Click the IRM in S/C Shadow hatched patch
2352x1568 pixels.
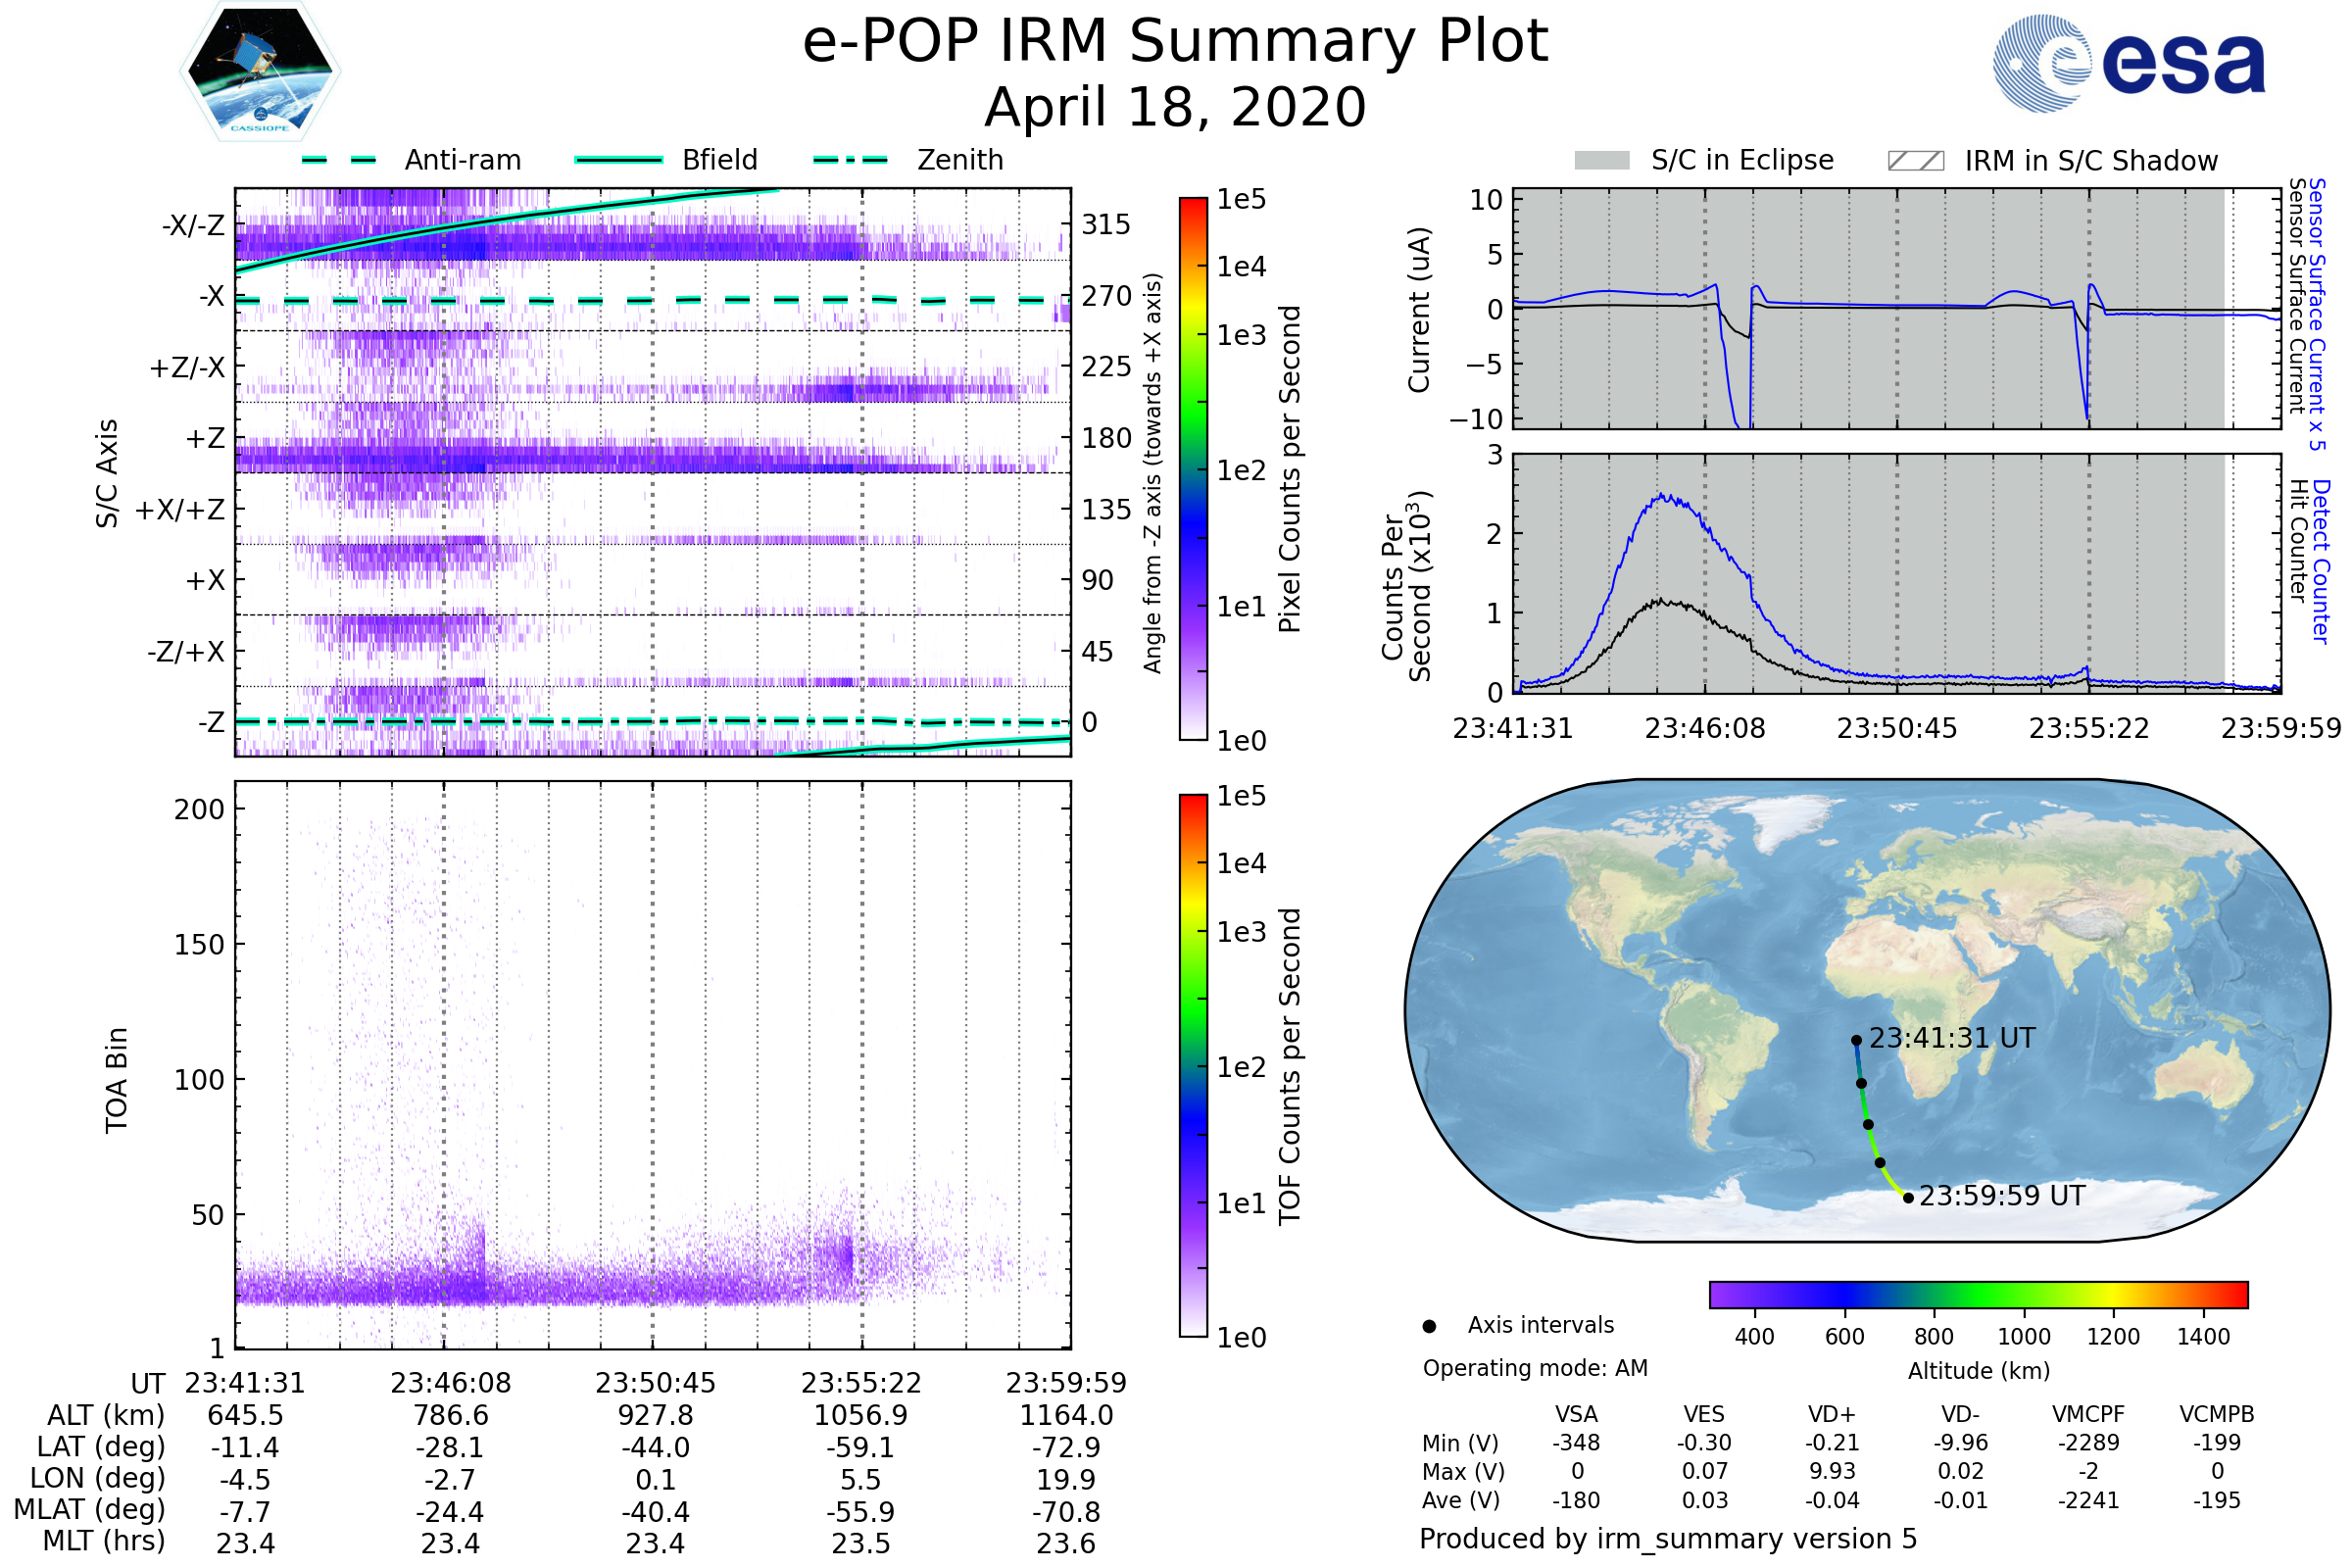click(1915, 161)
